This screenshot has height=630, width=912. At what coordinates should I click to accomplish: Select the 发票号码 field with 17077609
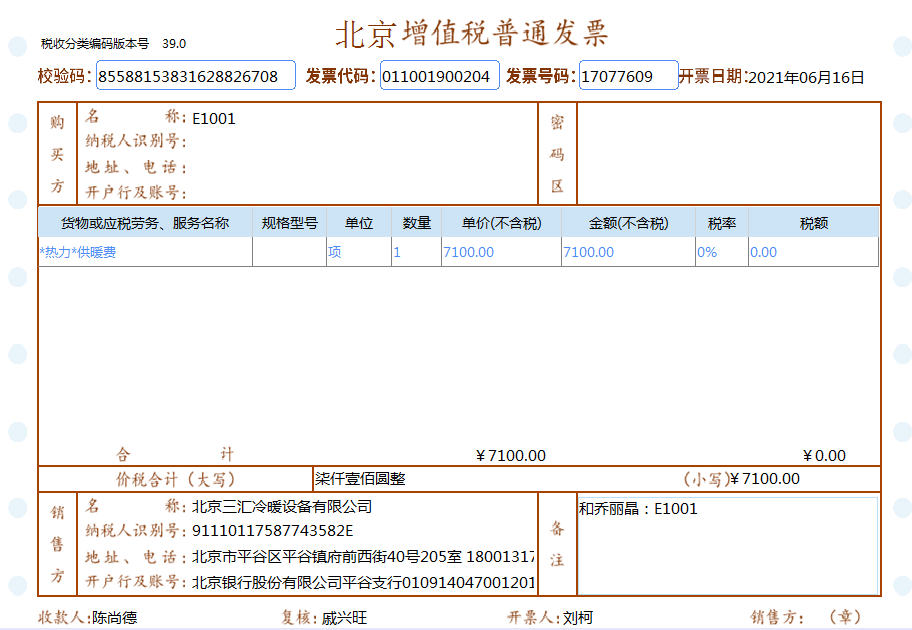pos(629,76)
